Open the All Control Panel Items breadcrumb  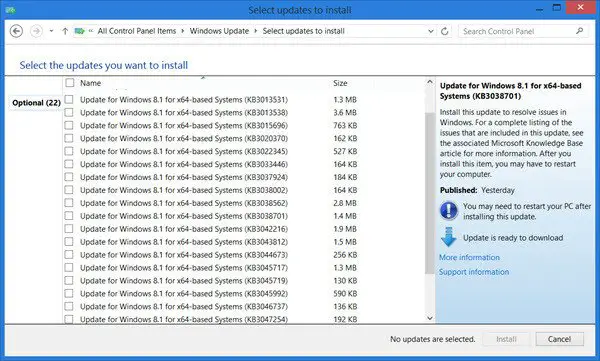coord(137,31)
